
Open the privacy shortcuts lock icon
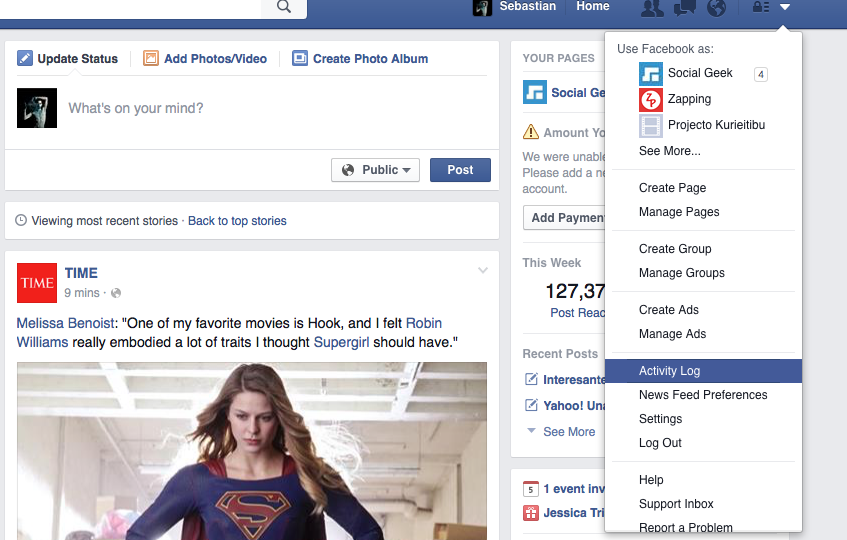761,7
